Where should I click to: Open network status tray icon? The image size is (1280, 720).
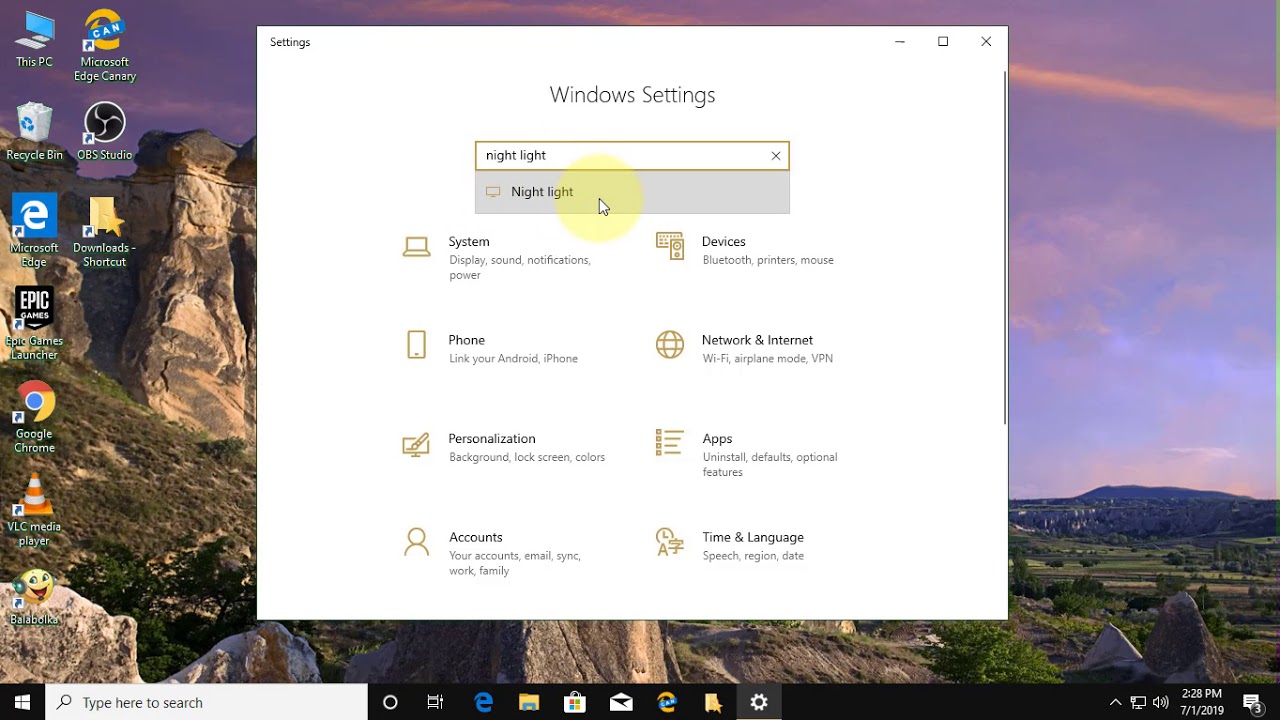click(1138, 702)
